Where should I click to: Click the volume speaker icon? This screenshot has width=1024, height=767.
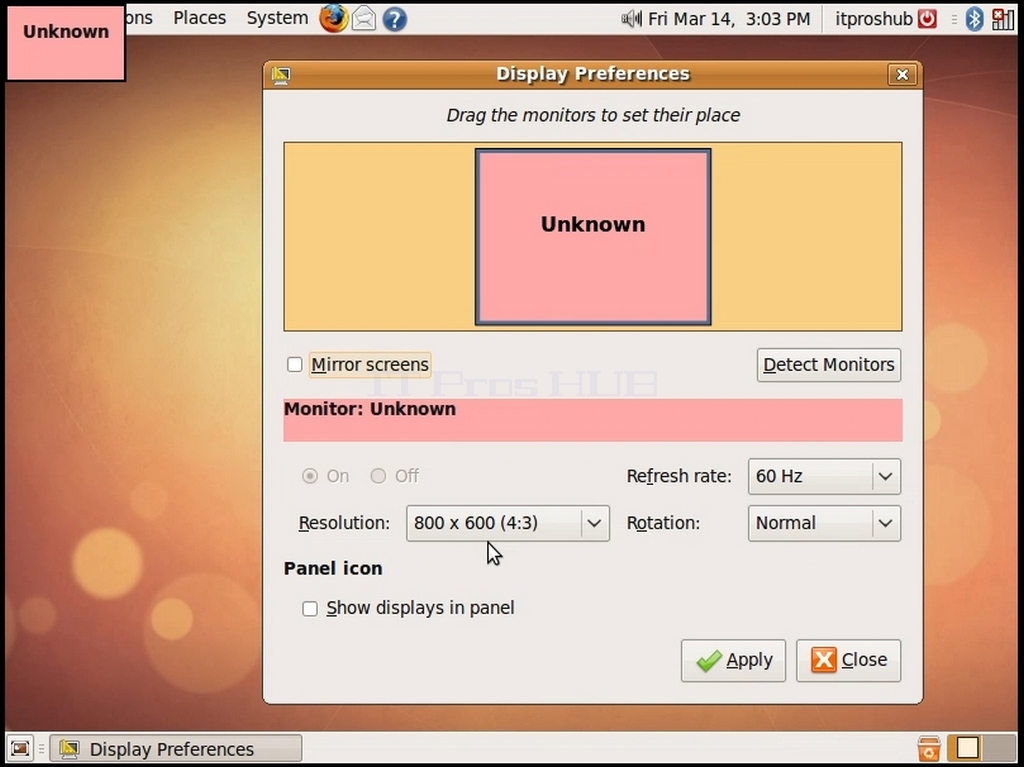point(631,19)
